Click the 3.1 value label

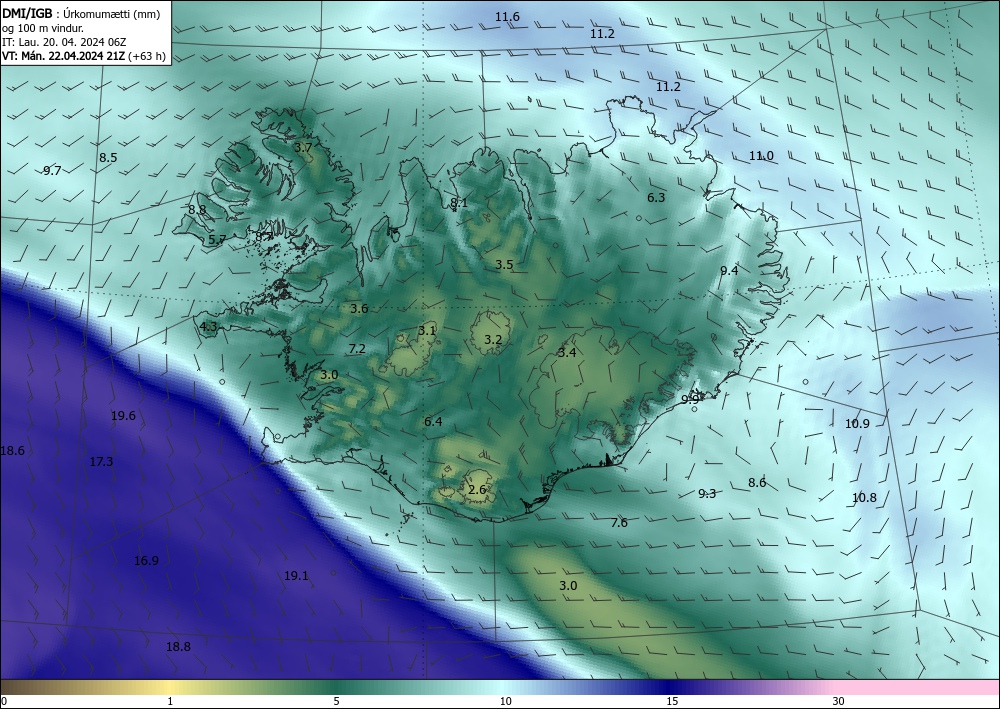(x=427, y=330)
